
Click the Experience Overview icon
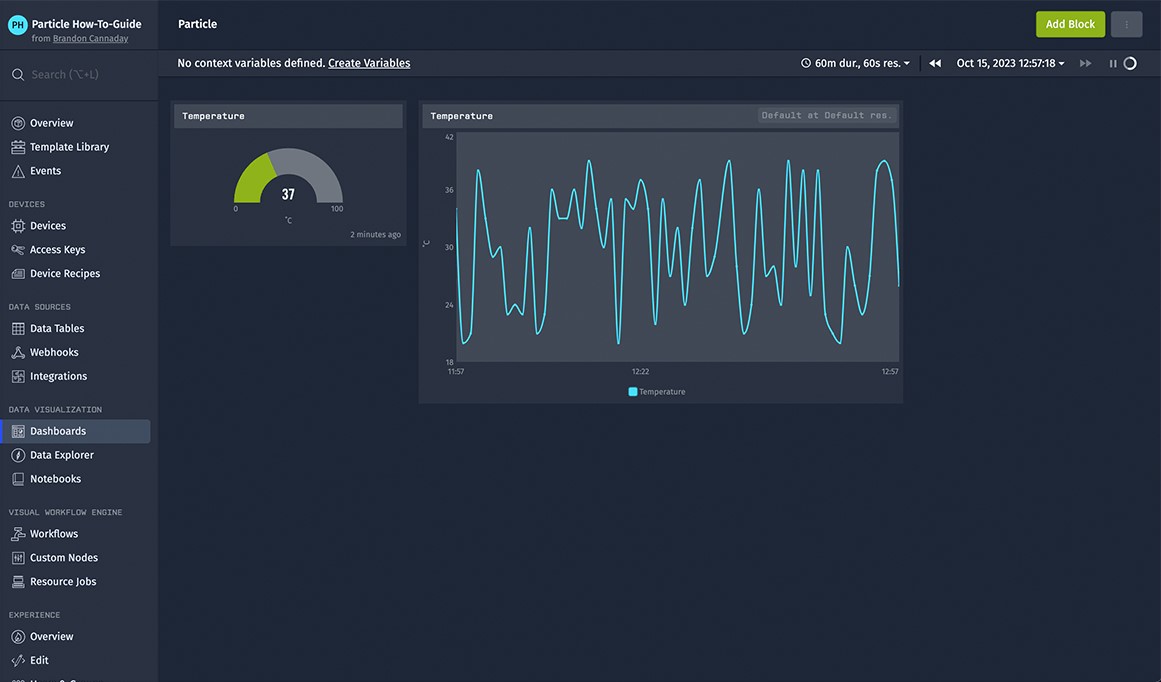(18, 636)
